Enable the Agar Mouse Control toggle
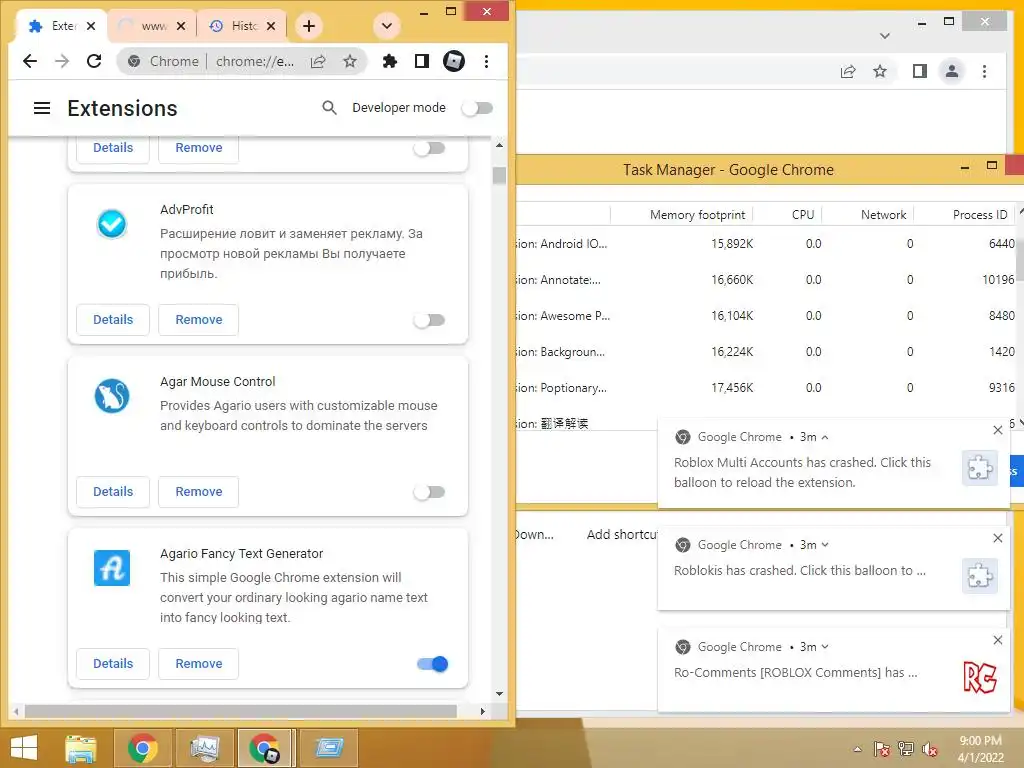The image size is (1024, 768). (x=430, y=492)
